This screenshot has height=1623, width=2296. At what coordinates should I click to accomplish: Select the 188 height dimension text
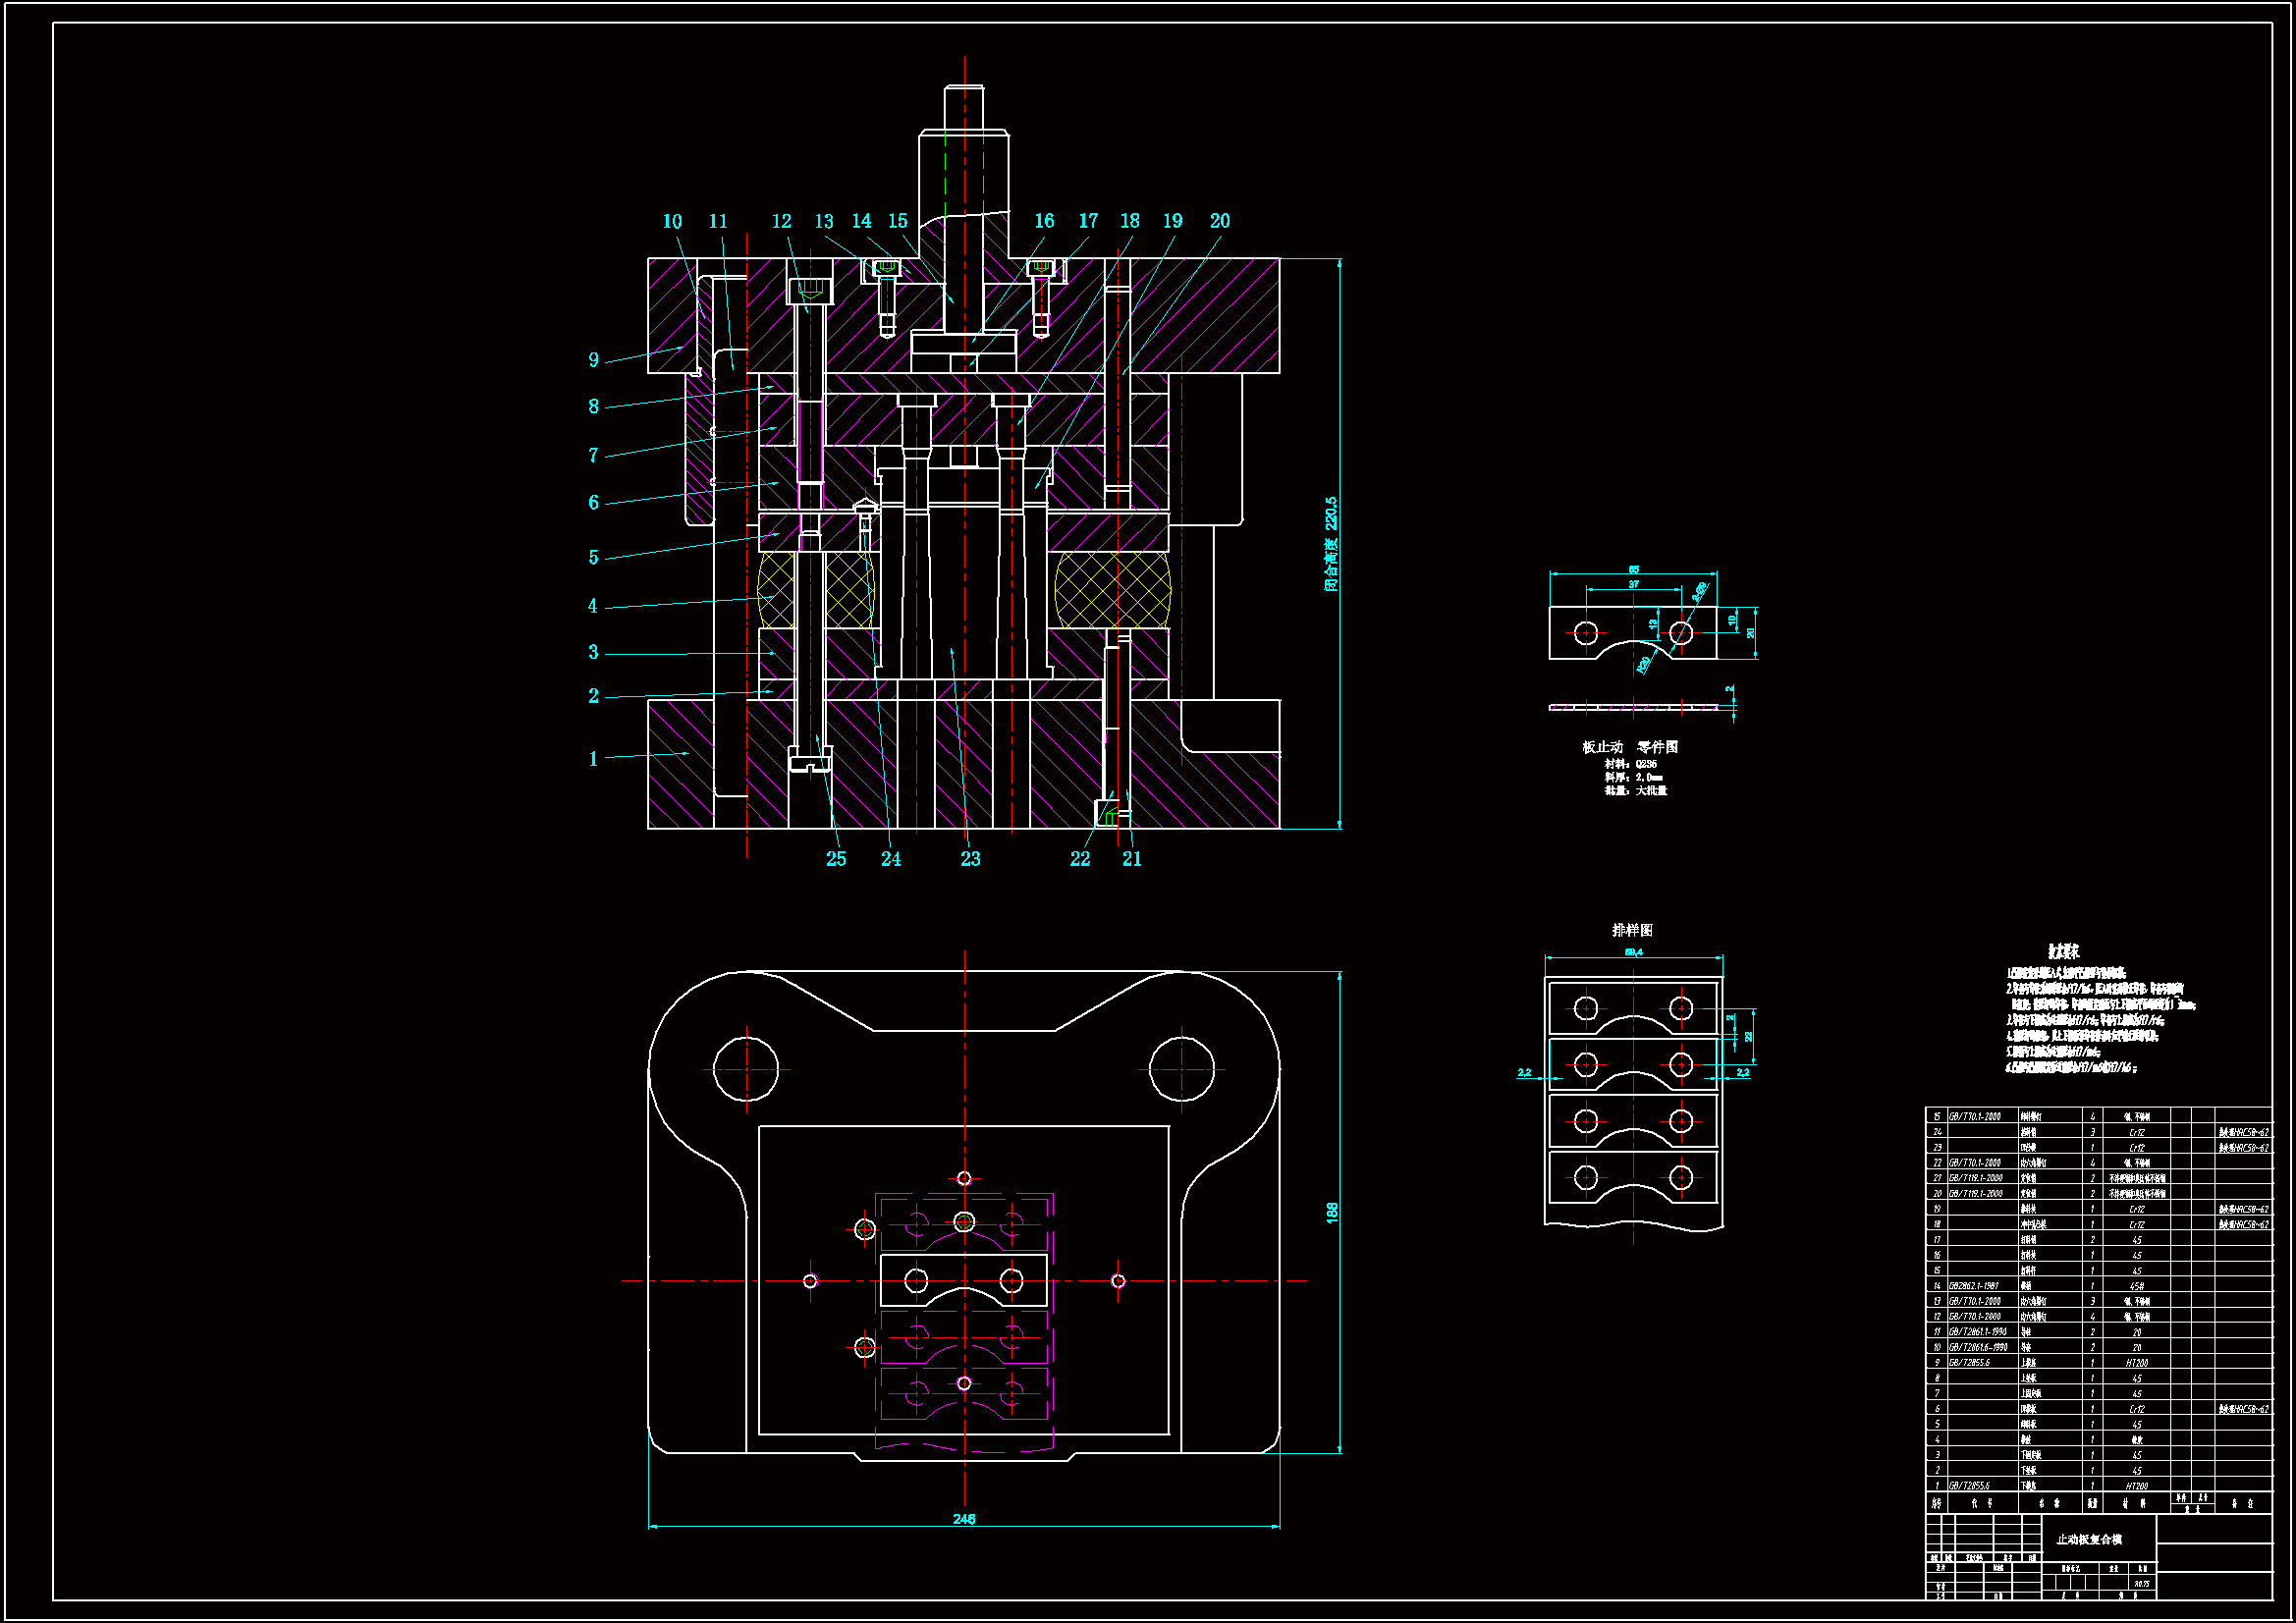coord(1331,1212)
